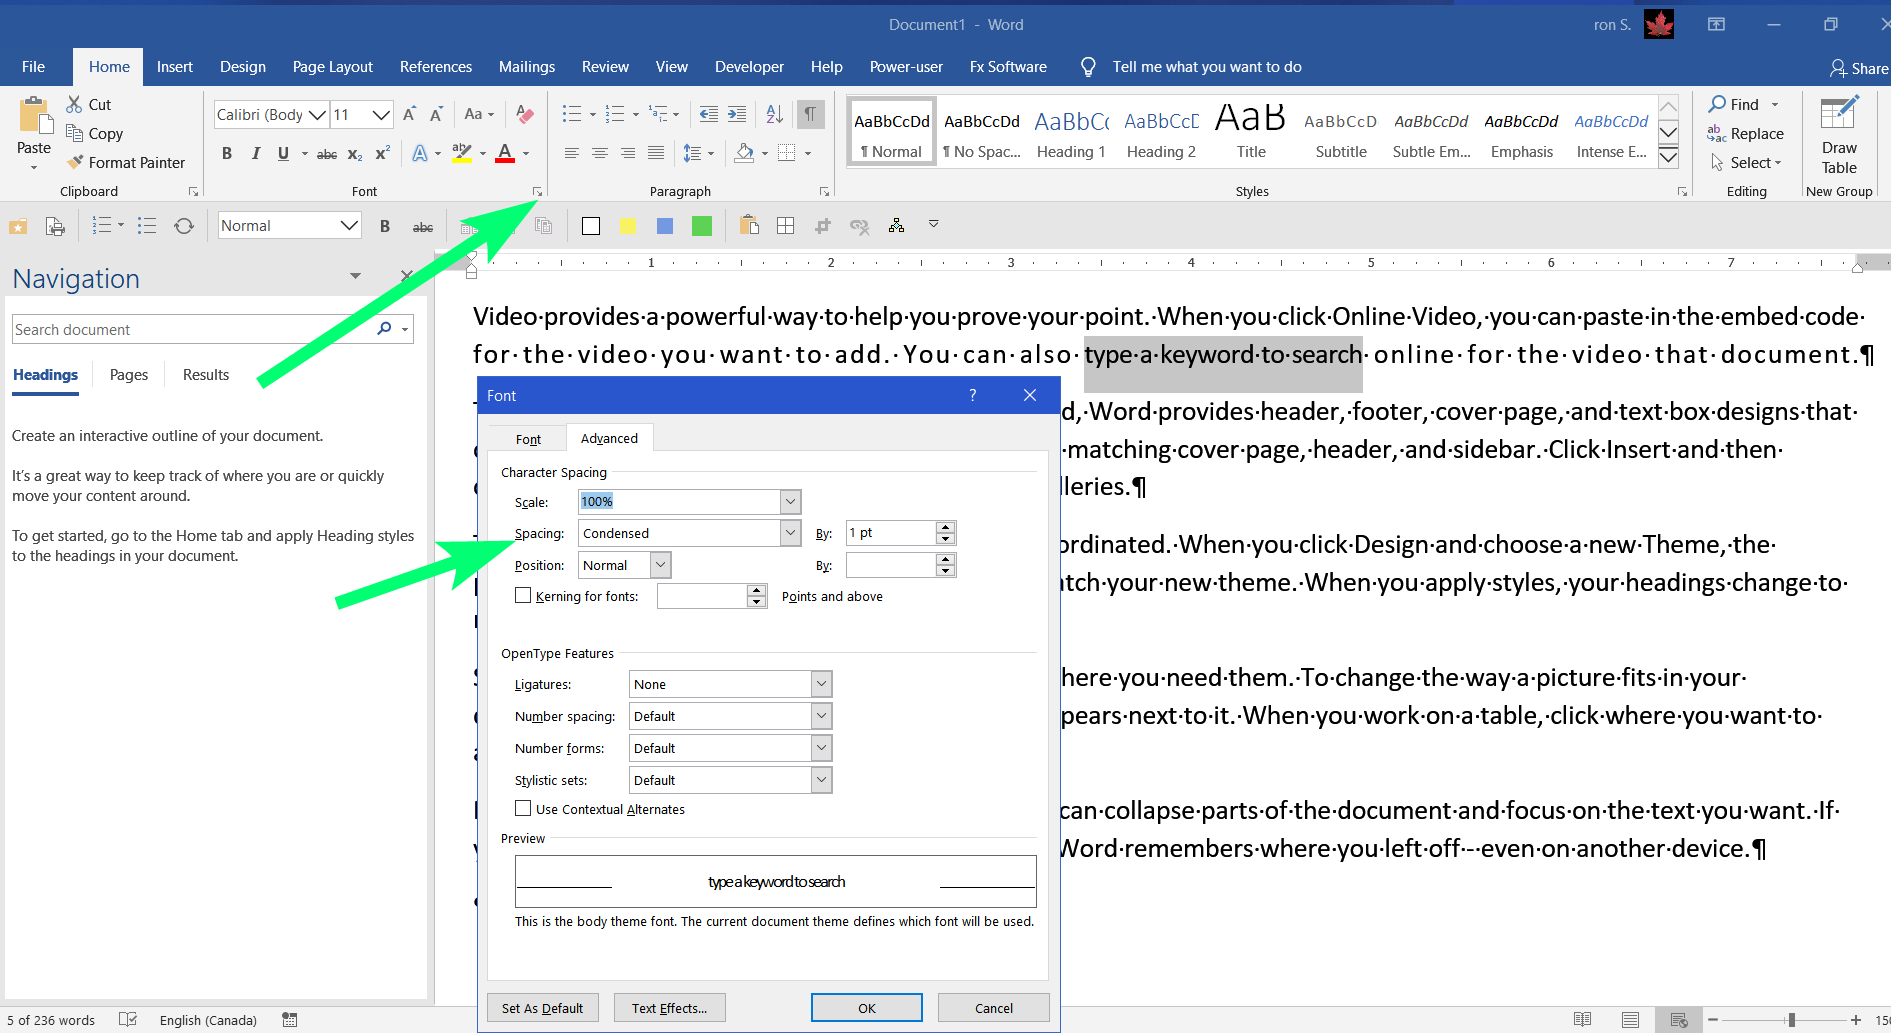
Task: Click the Format Painter brush icon
Action: tap(75, 162)
